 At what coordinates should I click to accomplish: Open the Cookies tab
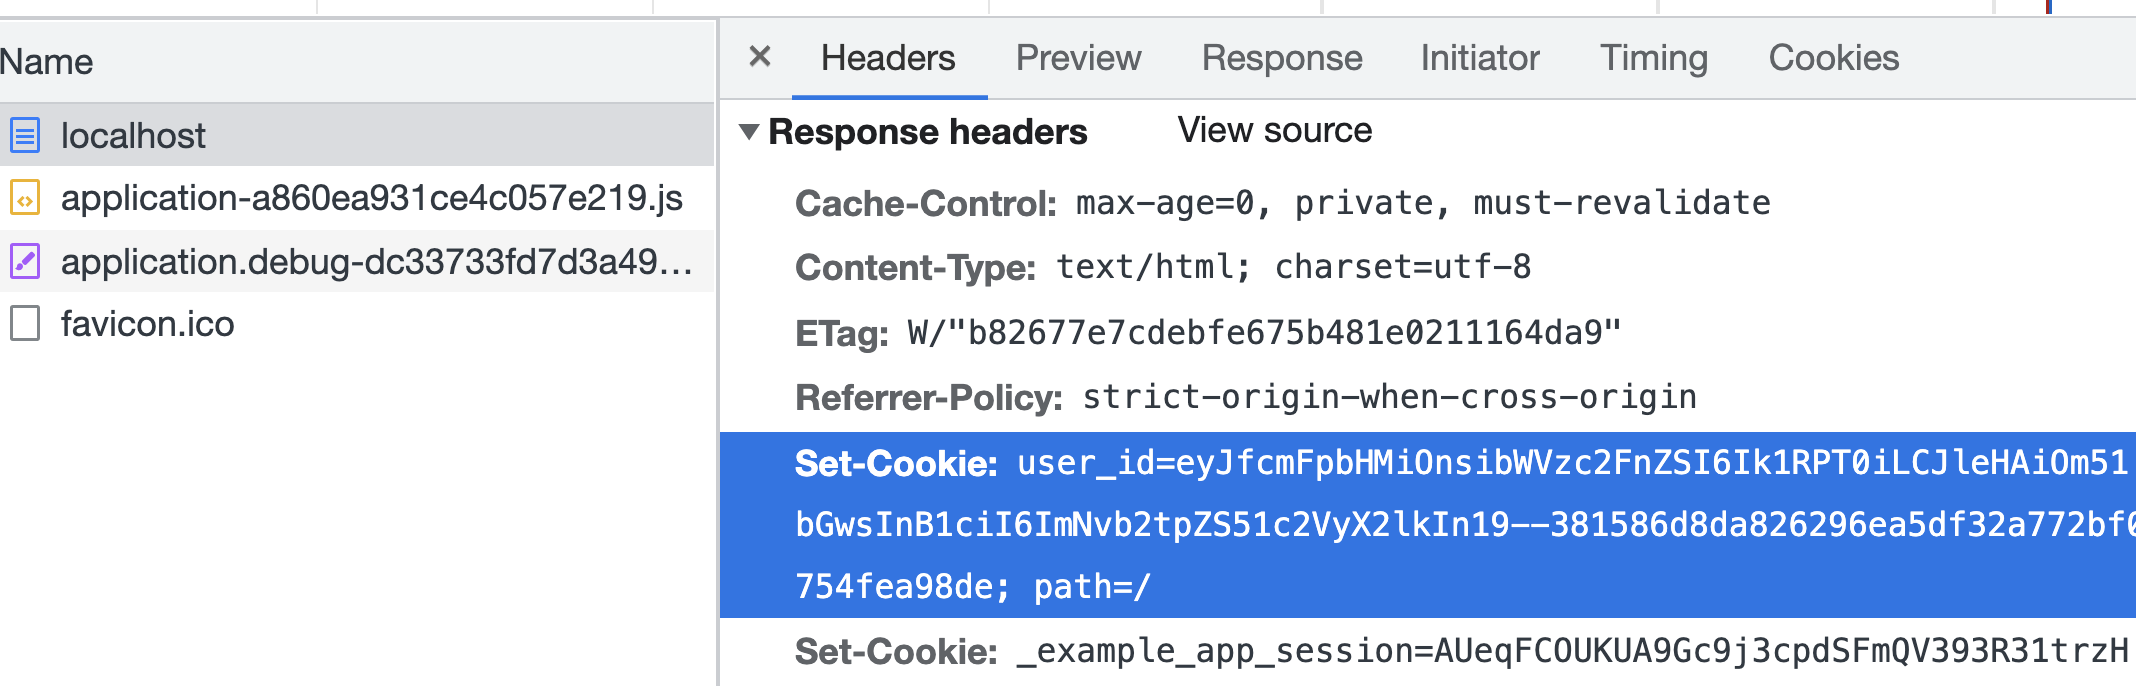pos(1833,58)
